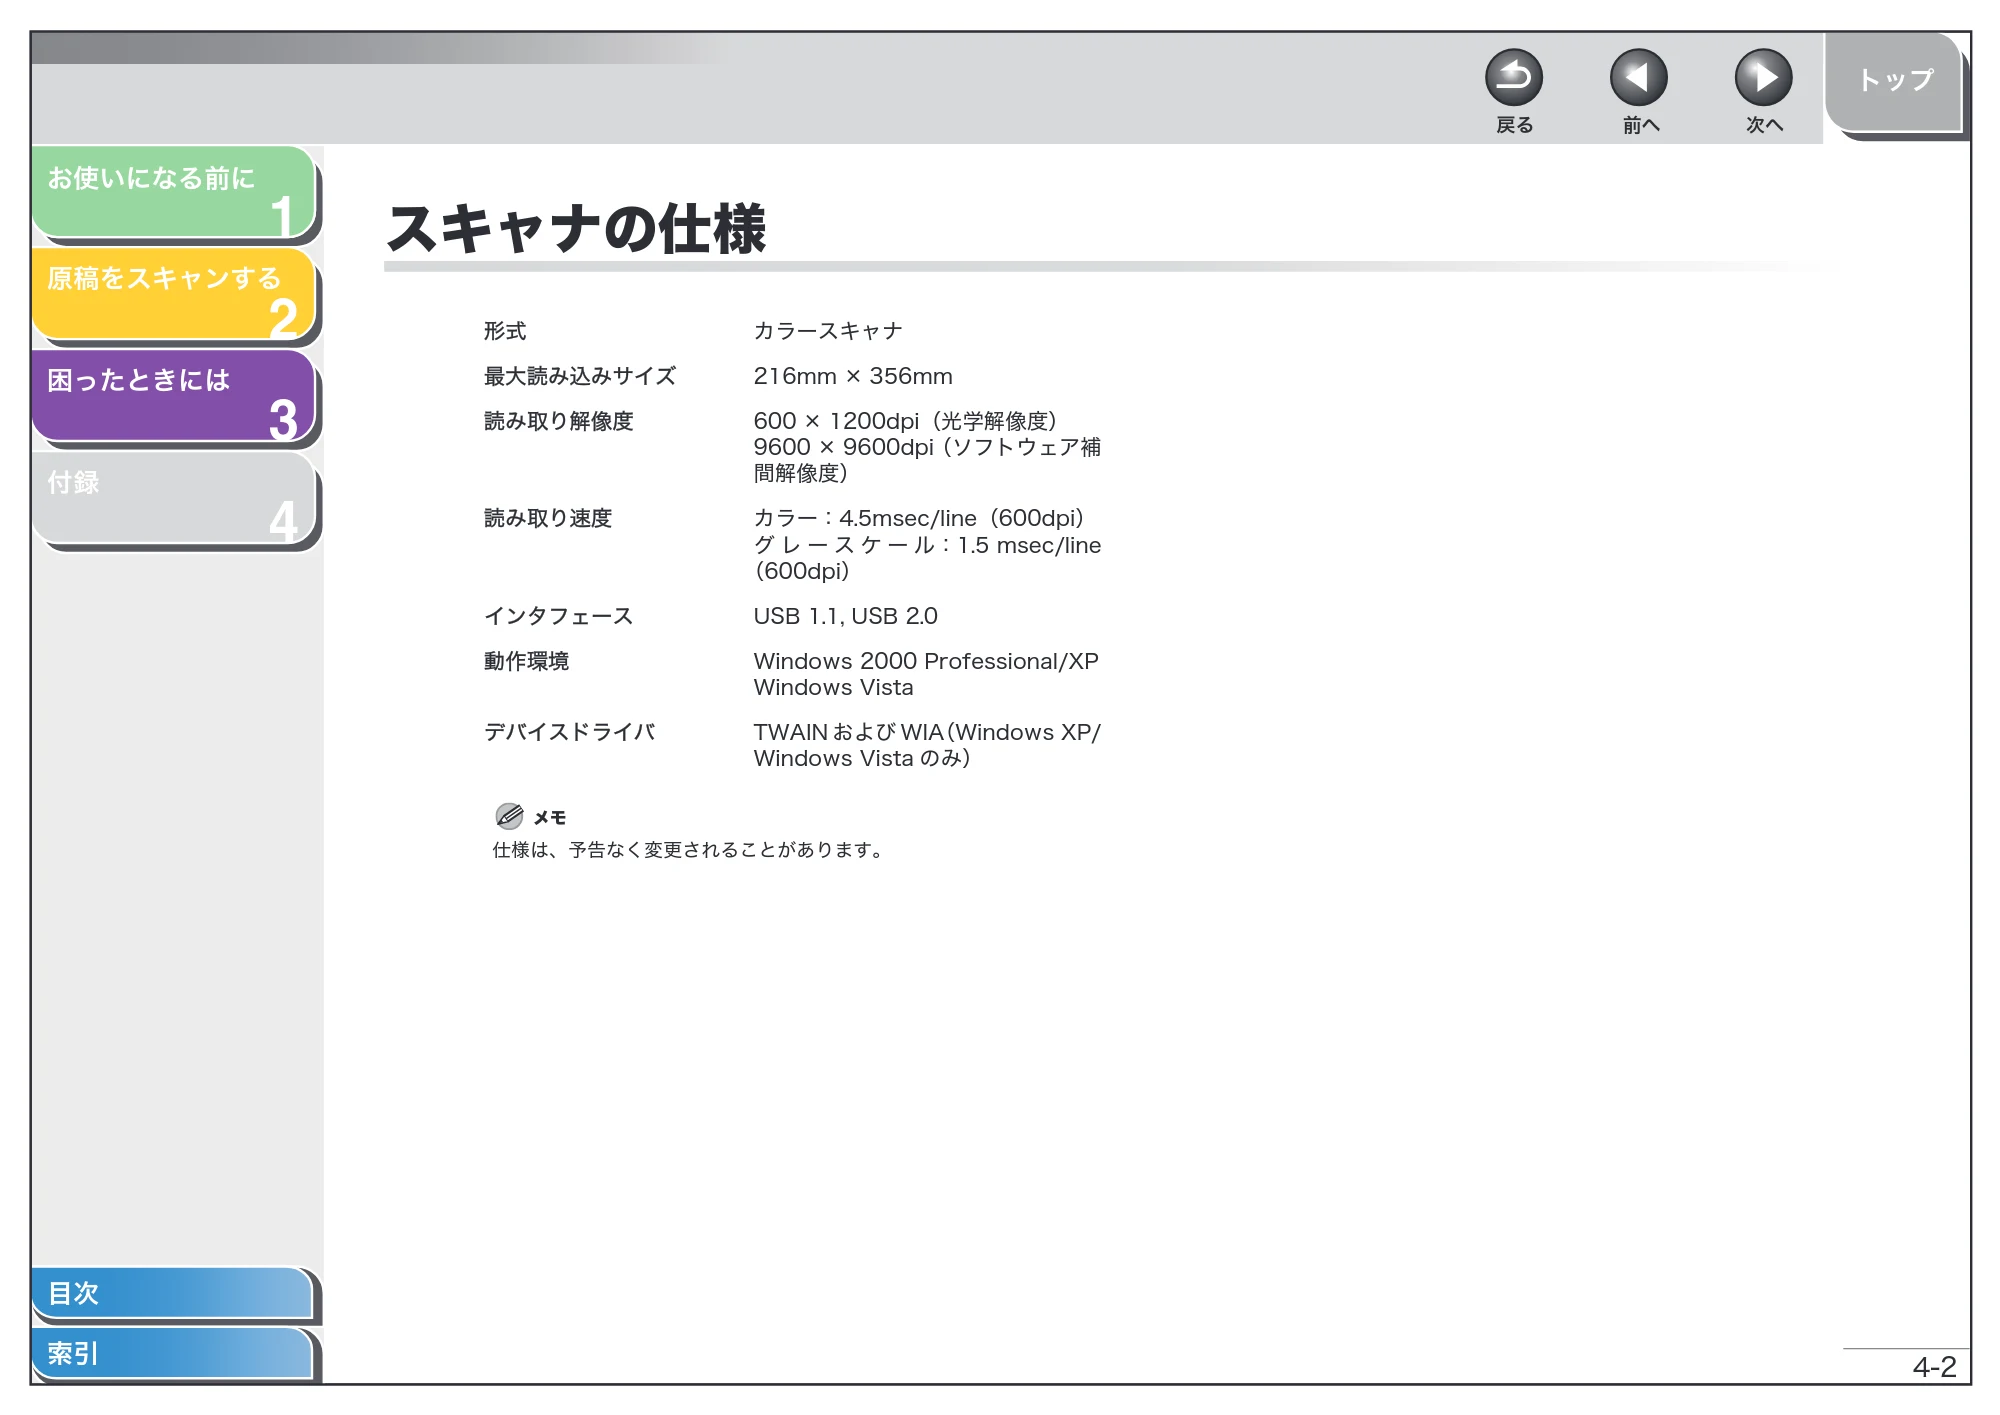Open chapter 4 付録 tab
The width and height of the screenshot is (2000, 1415).
[174, 498]
